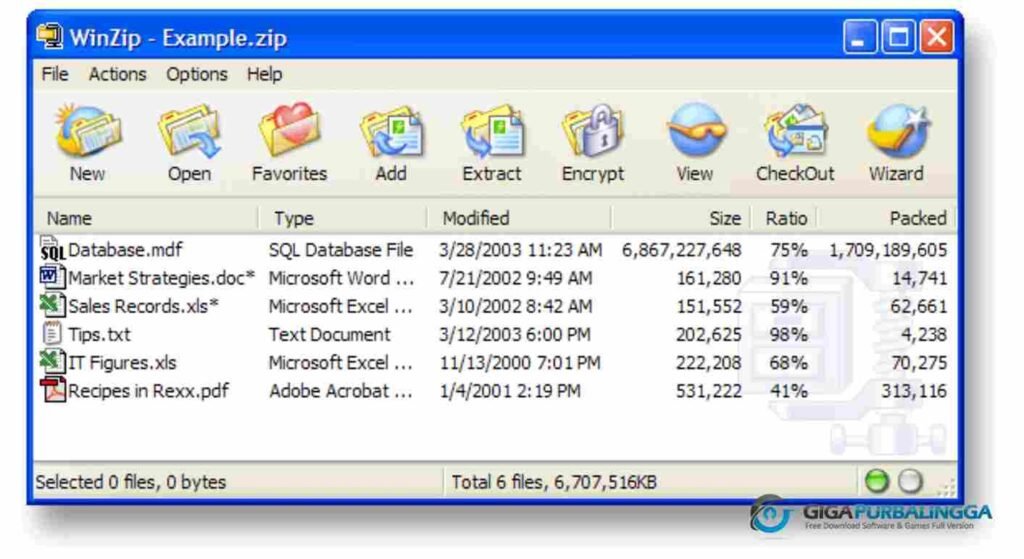Select the Database.mdf file name
The height and width of the screenshot is (559, 1024).
[x=125, y=250]
